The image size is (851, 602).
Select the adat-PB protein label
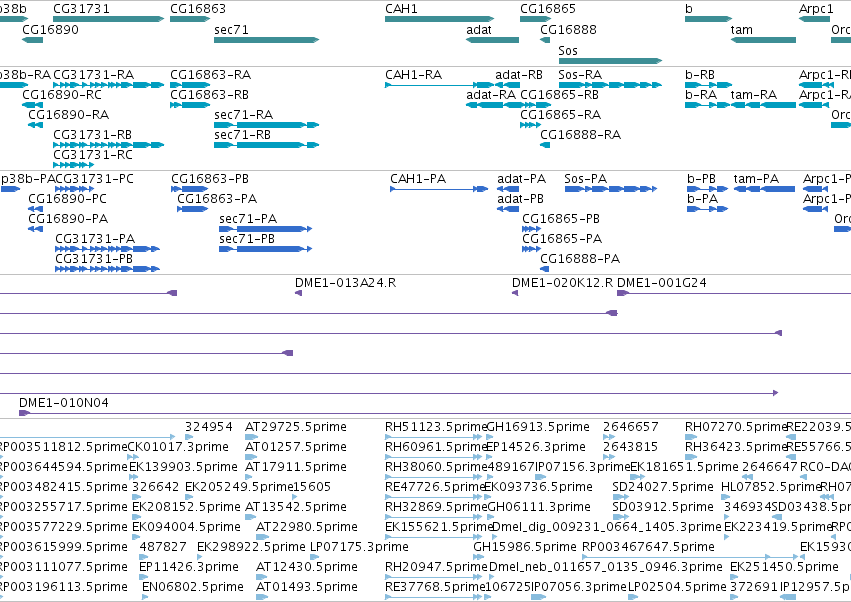[x=520, y=199]
